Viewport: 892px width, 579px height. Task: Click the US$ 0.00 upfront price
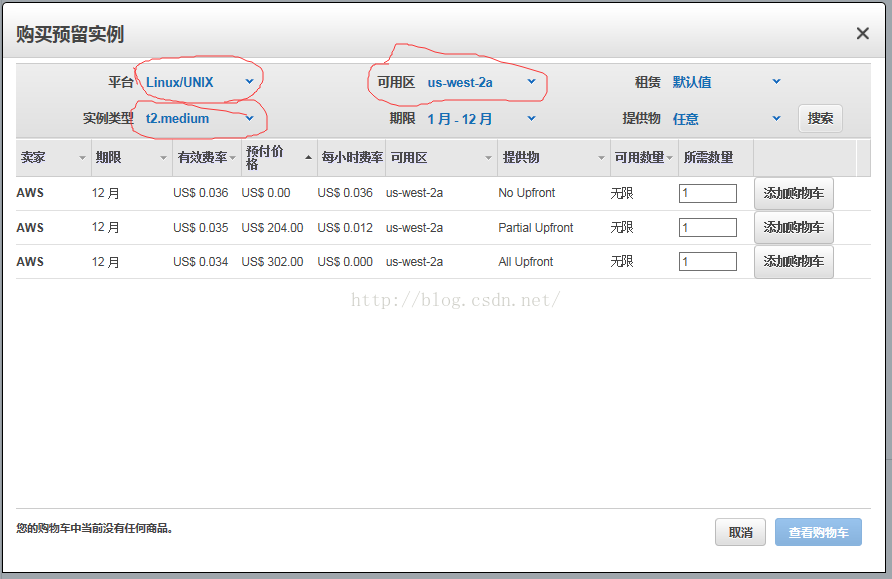266,193
